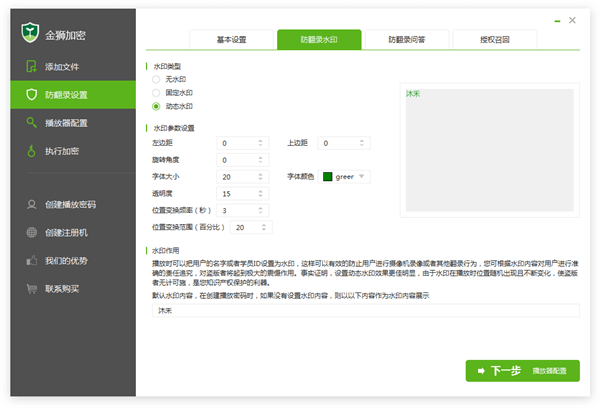Image resolution: width=600 pixels, height=408 pixels.
Task: Minimize the window with green dash
Action: pyautogui.click(x=557, y=21)
